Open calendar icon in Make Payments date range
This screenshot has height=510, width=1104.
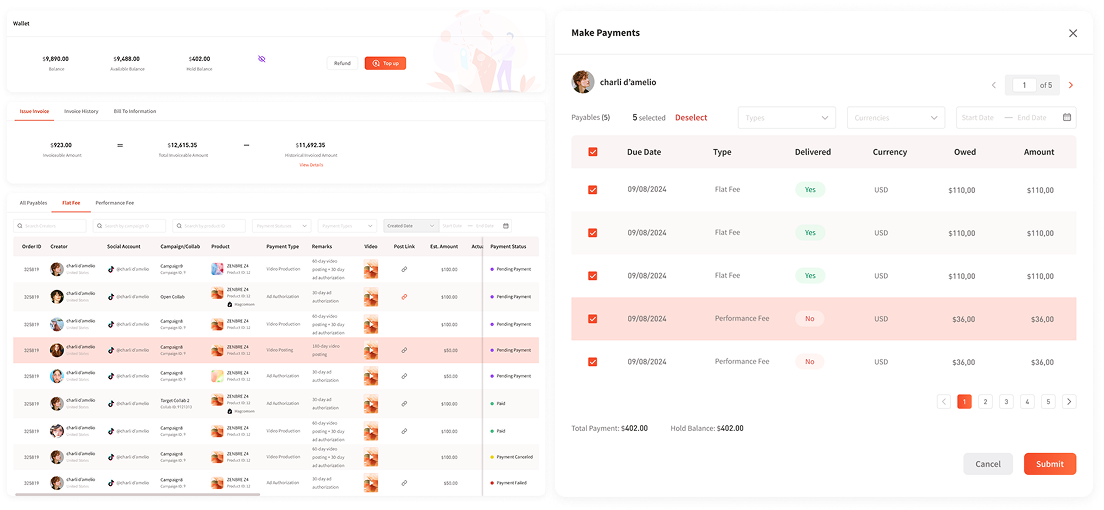click(1067, 117)
